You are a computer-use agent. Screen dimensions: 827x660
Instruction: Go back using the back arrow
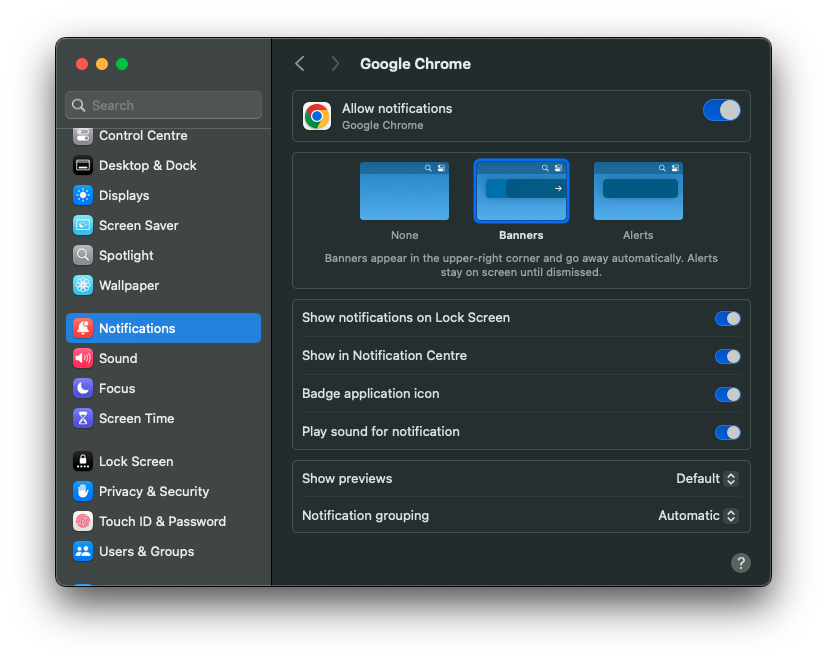point(299,64)
